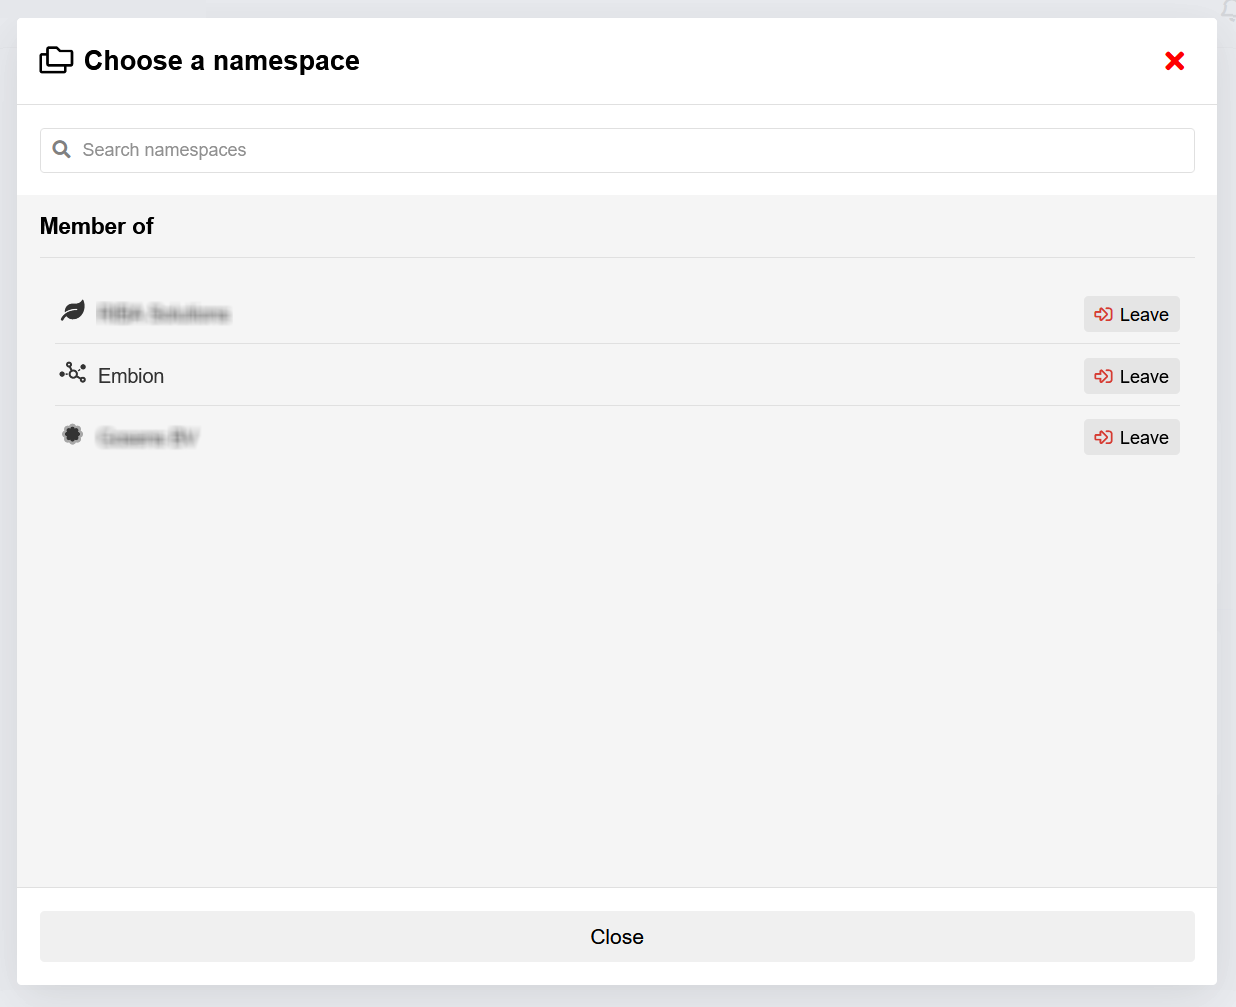
Task: Leave the namespace with the leaf icon
Action: click(1131, 314)
